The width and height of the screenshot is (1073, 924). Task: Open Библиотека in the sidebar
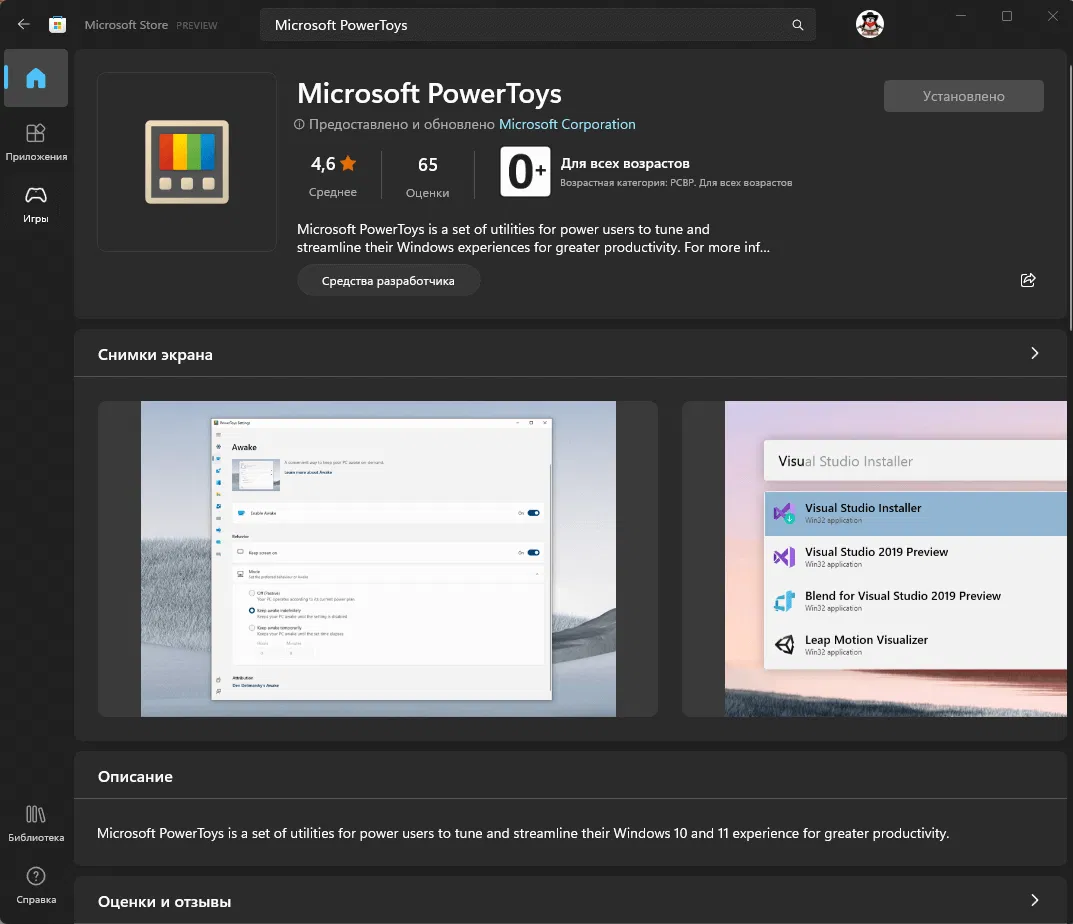click(x=36, y=823)
